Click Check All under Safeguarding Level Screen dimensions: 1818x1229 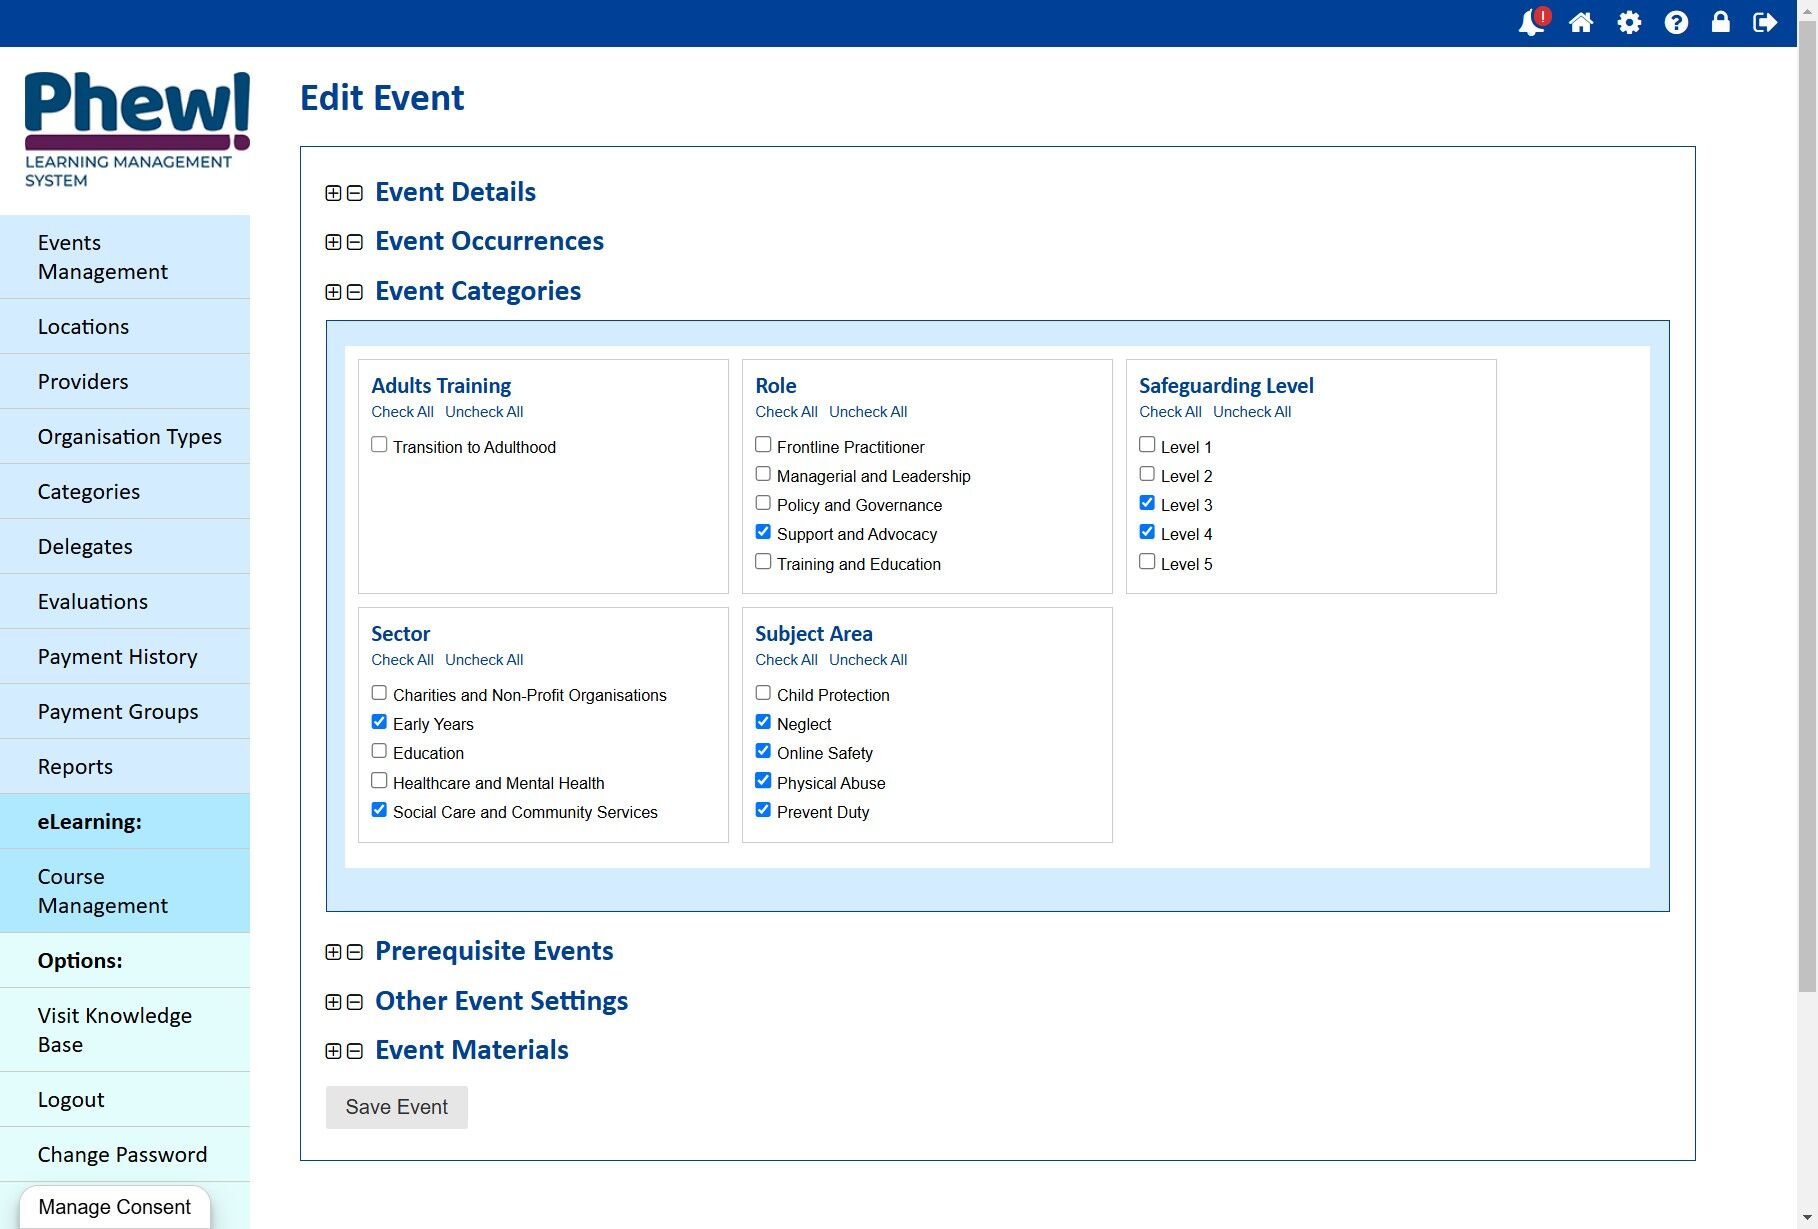pyautogui.click(x=1170, y=412)
